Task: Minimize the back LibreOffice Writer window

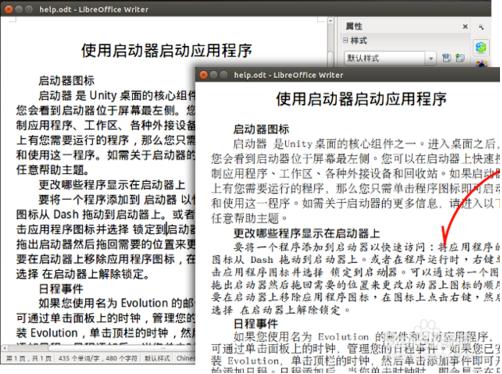Action: (19, 9)
